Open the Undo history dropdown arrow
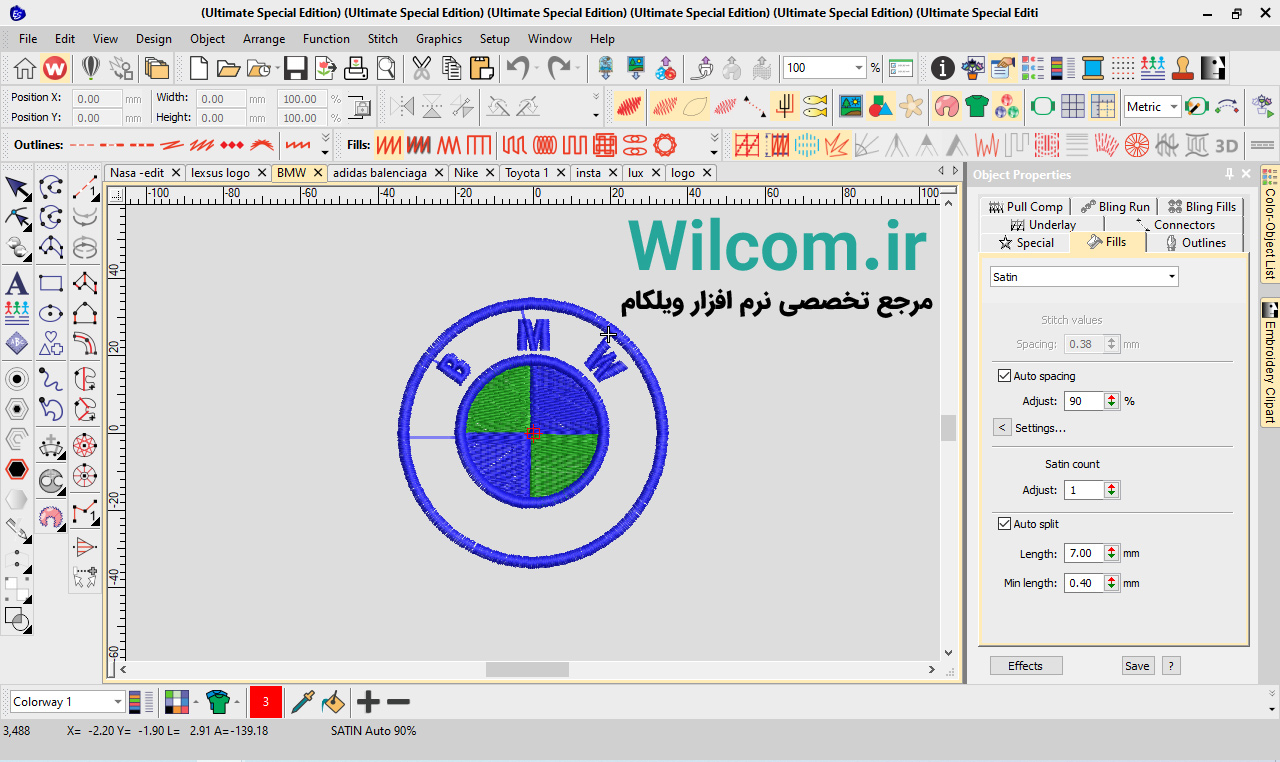 click(x=537, y=68)
